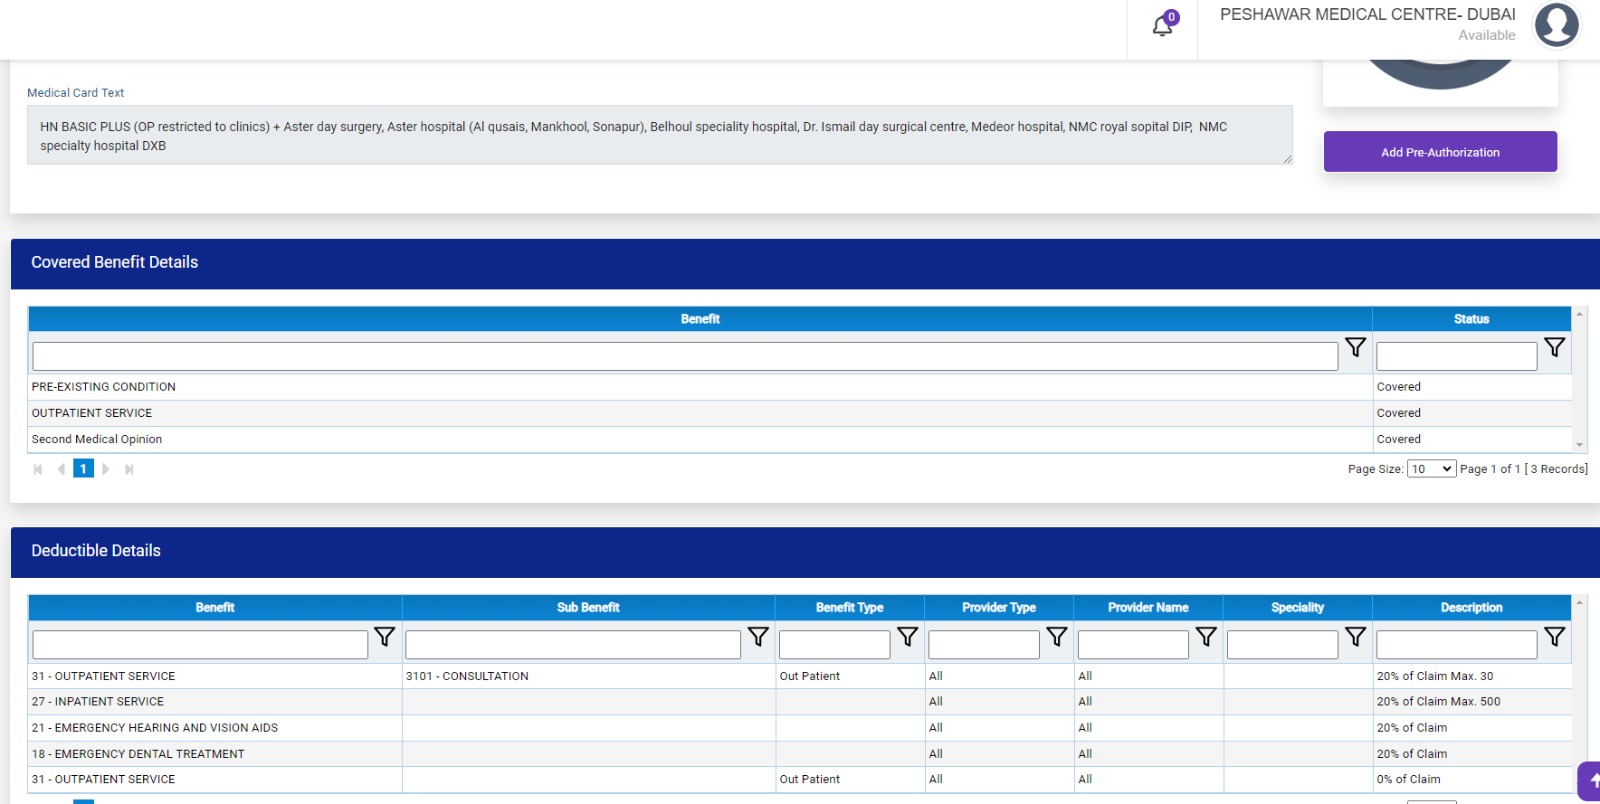Screen dimensions: 1600x804
Task: Open filter for Provider Type column
Action: point(1056,637)
